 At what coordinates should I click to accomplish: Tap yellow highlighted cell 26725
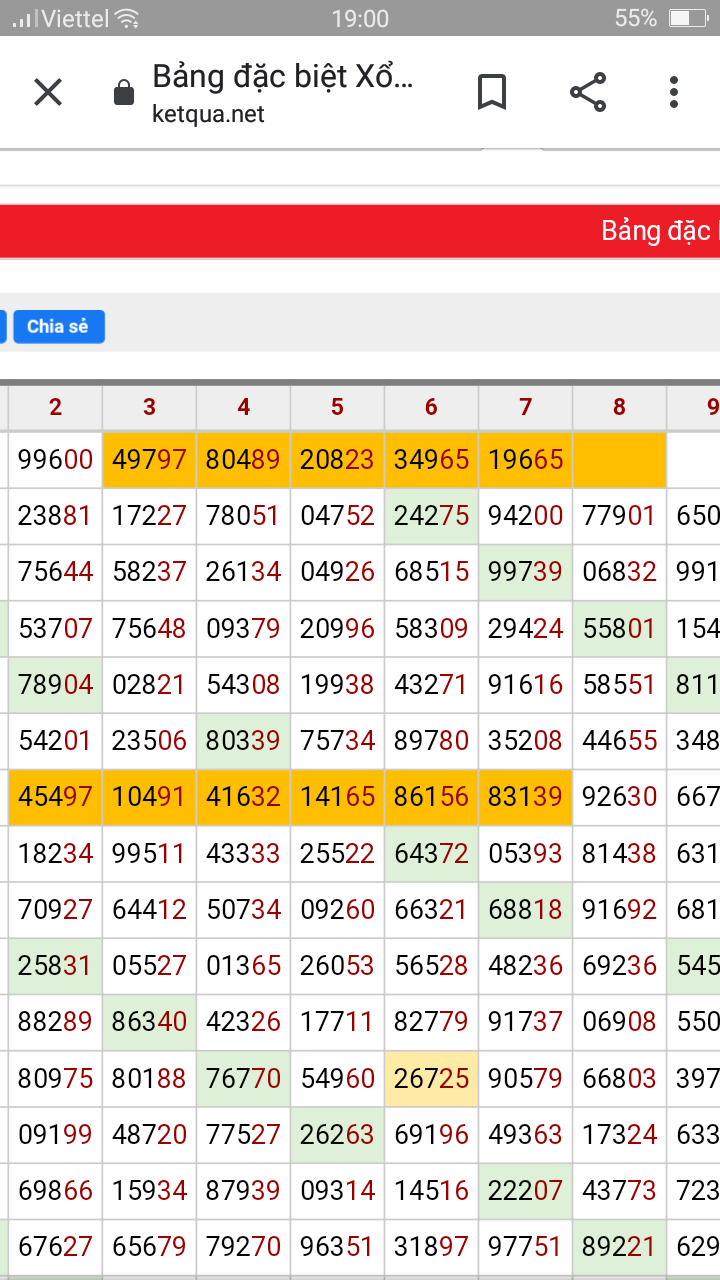pos(432,1078)
